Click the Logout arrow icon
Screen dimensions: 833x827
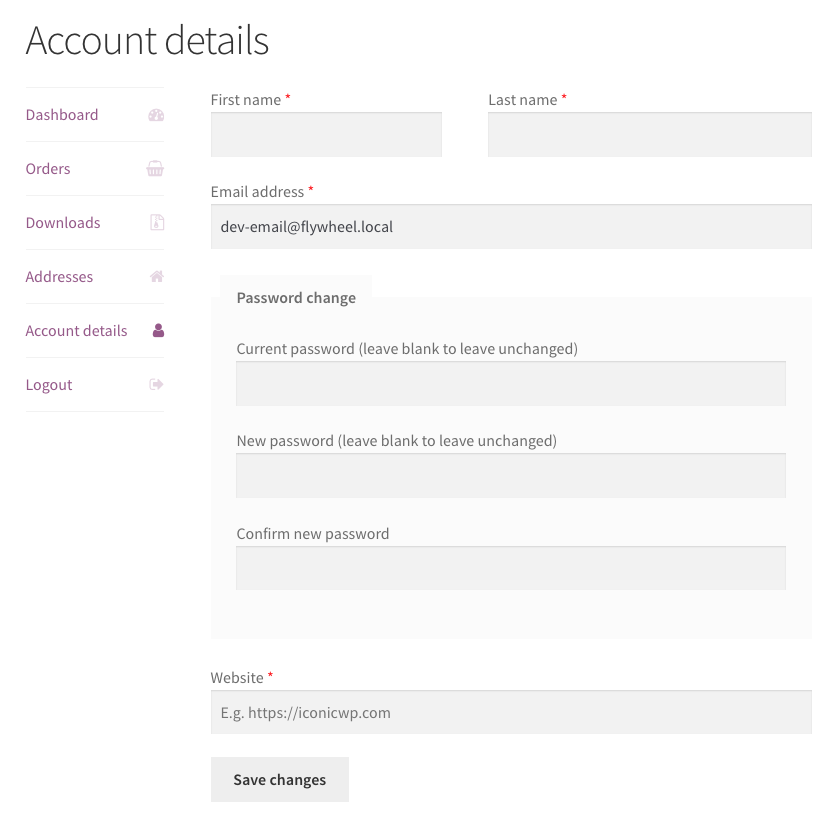click(x=156, y=385)
